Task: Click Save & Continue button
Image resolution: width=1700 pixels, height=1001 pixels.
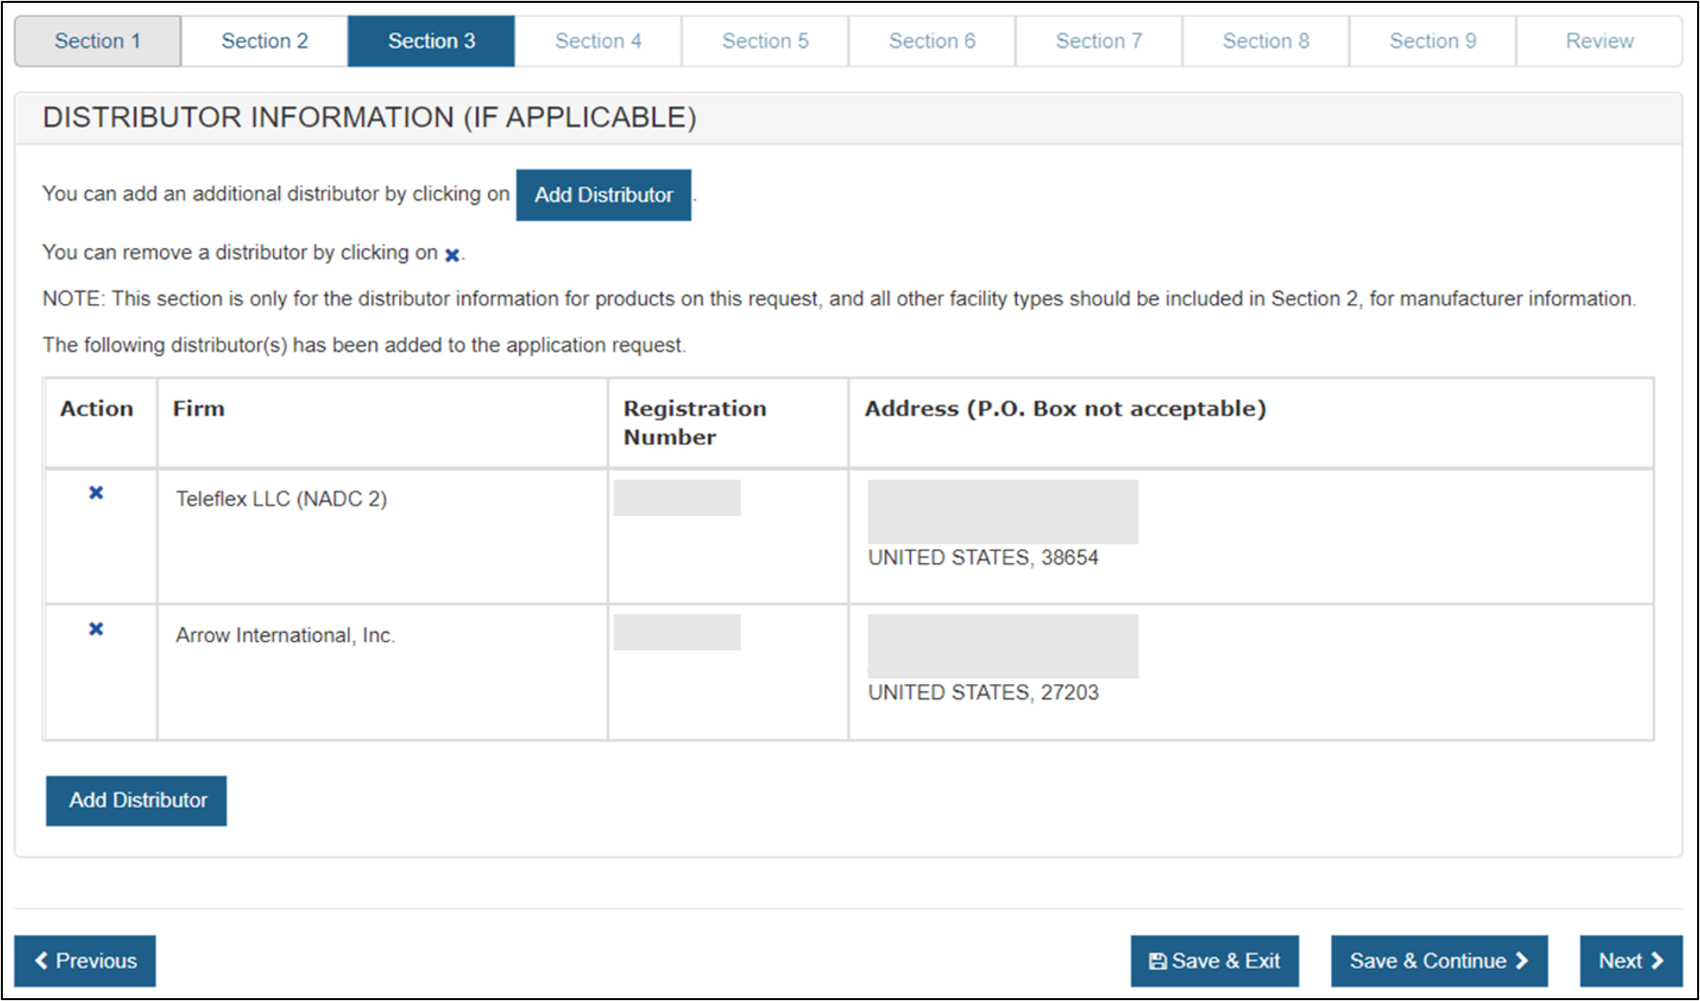Action: click(x=1439, y=961)
